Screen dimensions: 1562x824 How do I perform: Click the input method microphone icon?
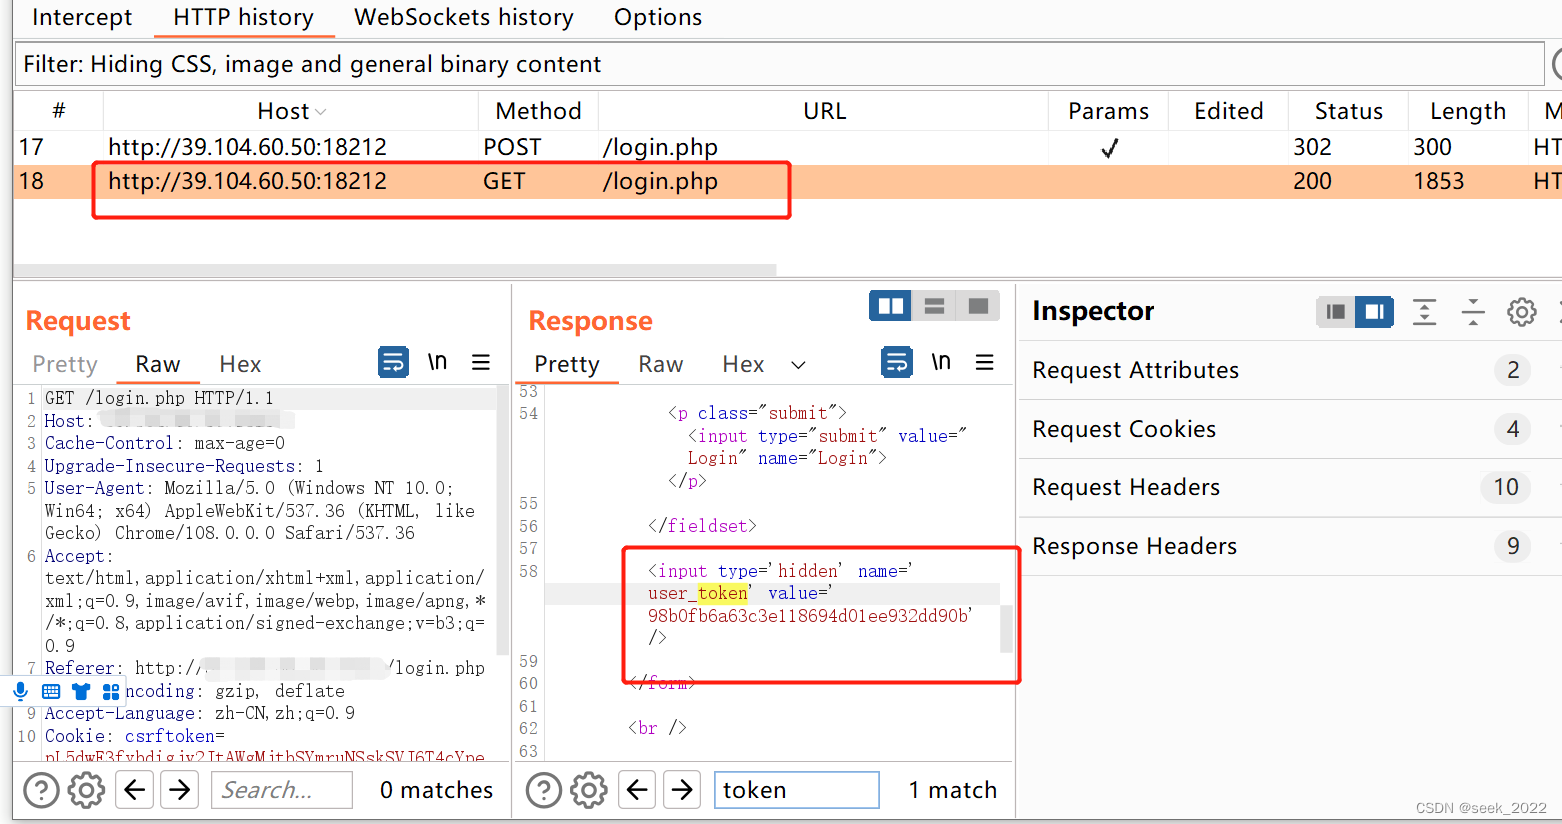(20, 691)
